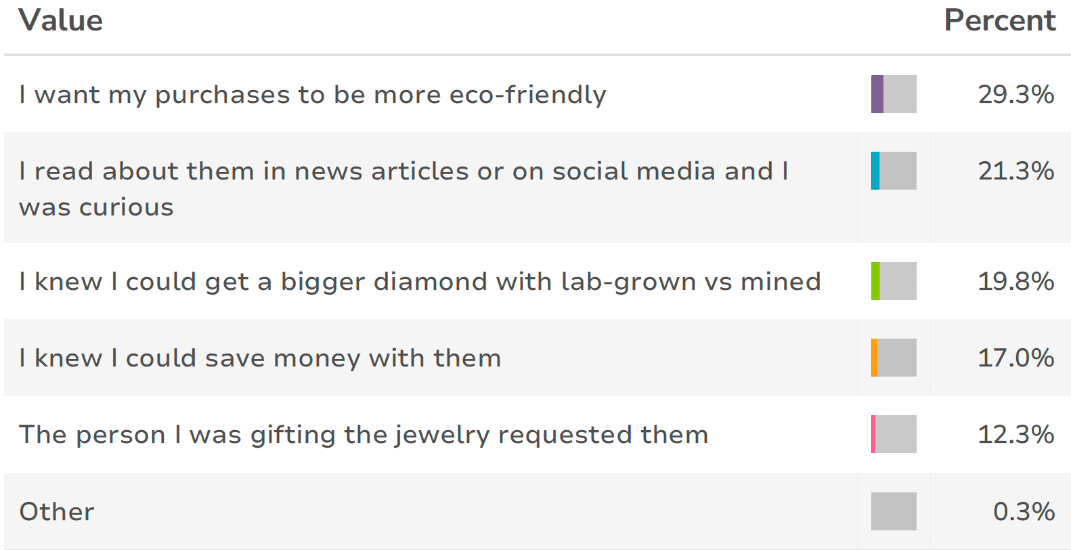Click the 0.3% value
Viewport: 1071px width, 550px height.
tap(1023, 512)
